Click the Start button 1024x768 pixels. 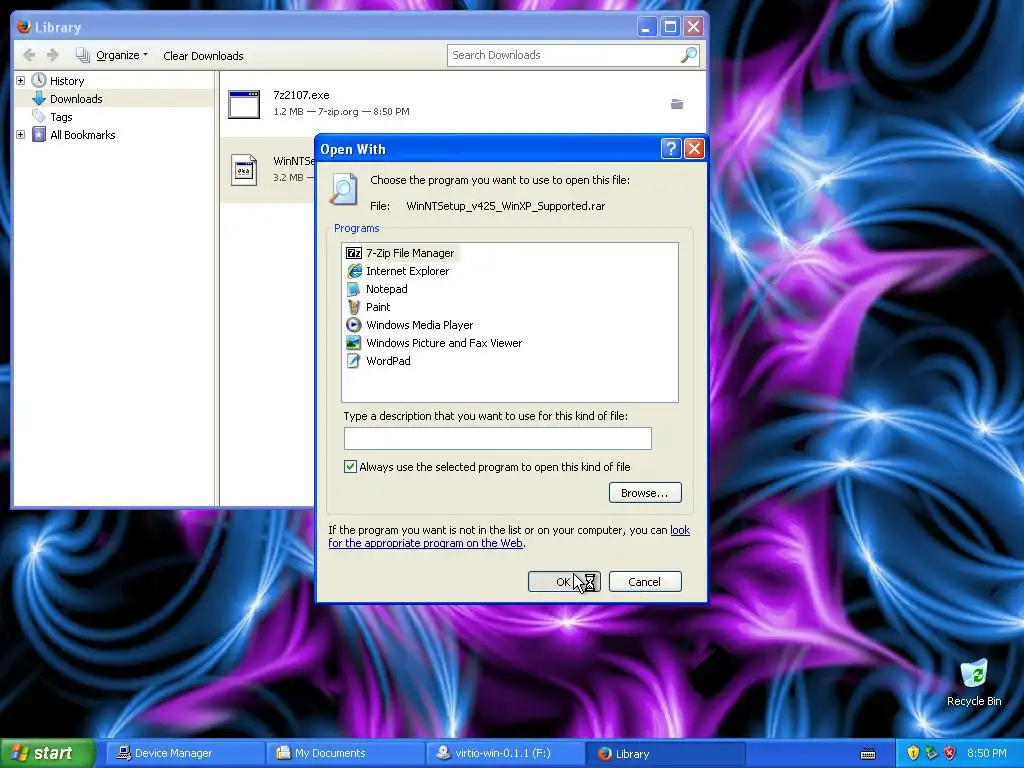(47, 753)
